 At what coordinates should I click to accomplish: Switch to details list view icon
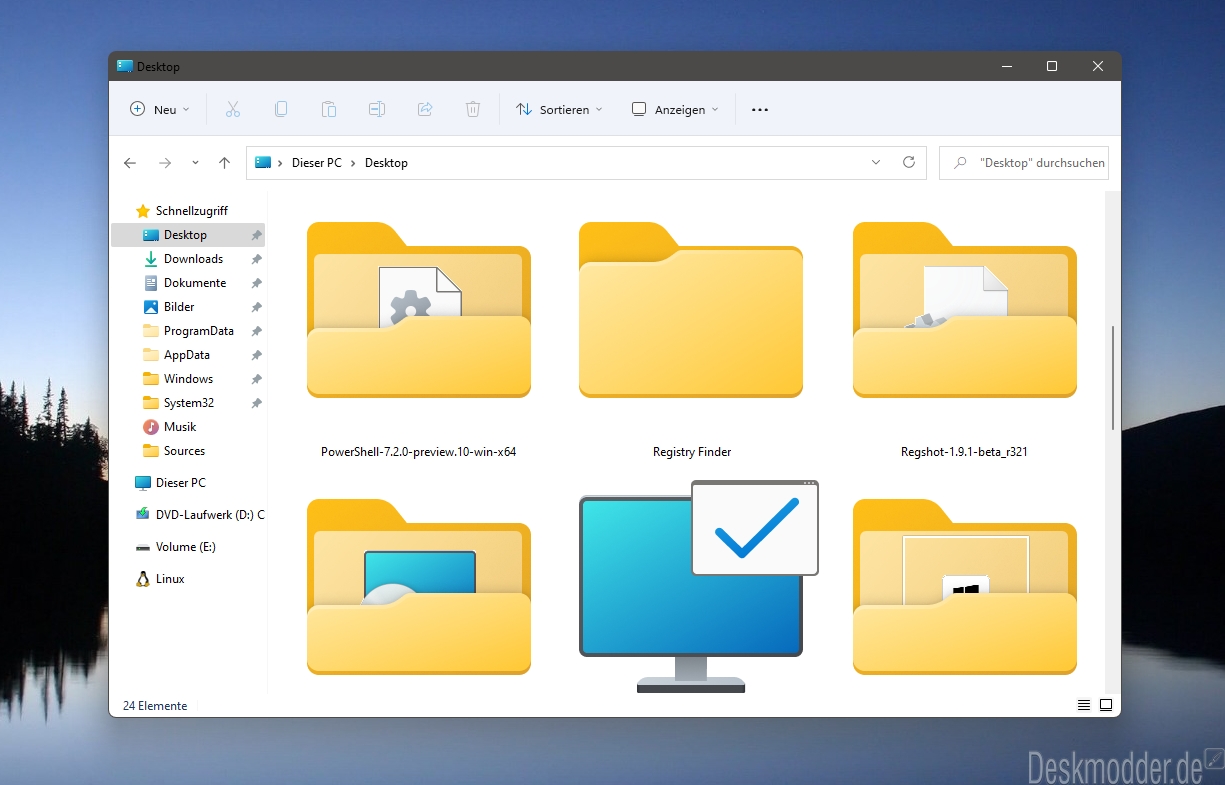coord(1084,705)
